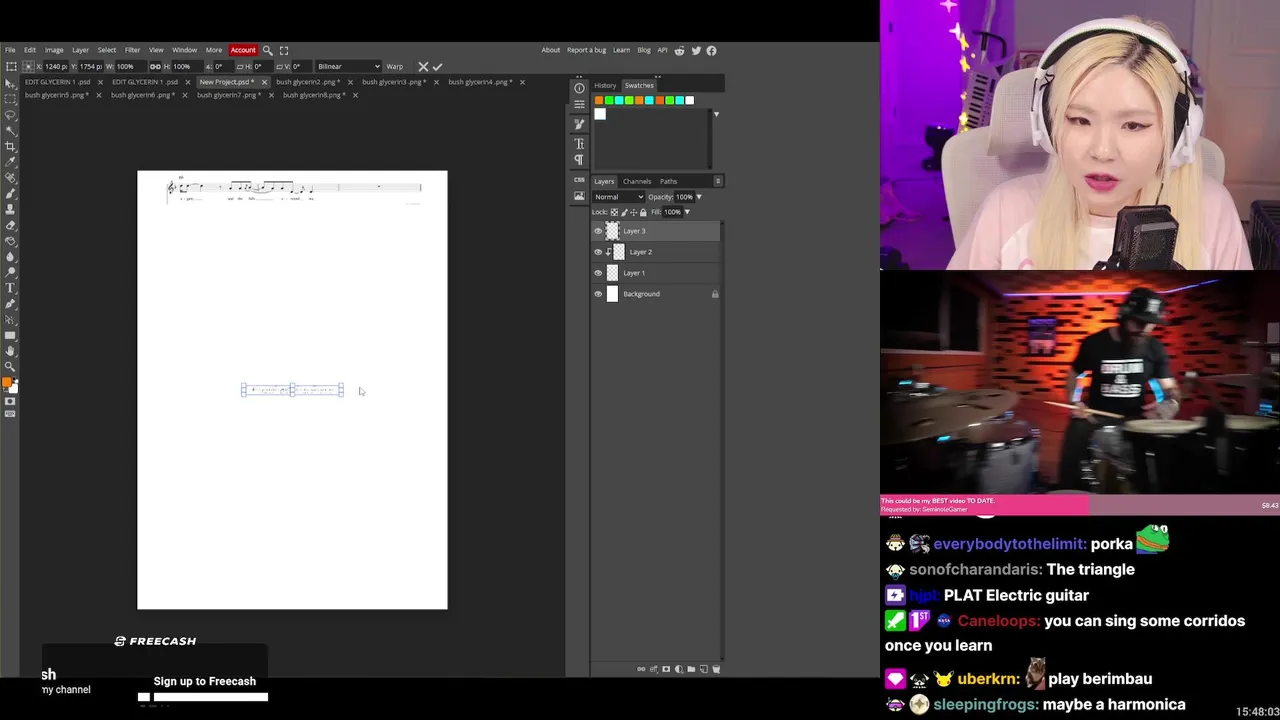Open the Properties sliders panel icon
This screenshot has height=720, width=1280.
[x=579, y=104]
